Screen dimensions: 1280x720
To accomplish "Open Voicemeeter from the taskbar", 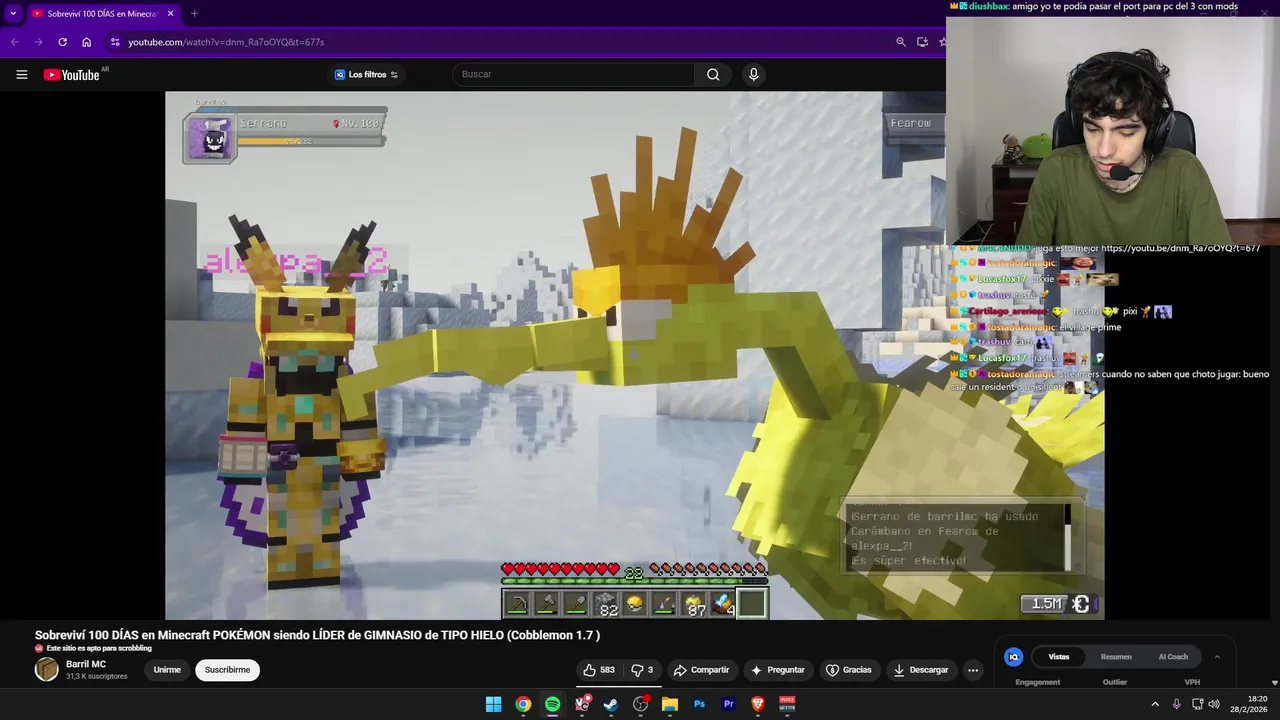I will tap(787, 704).
